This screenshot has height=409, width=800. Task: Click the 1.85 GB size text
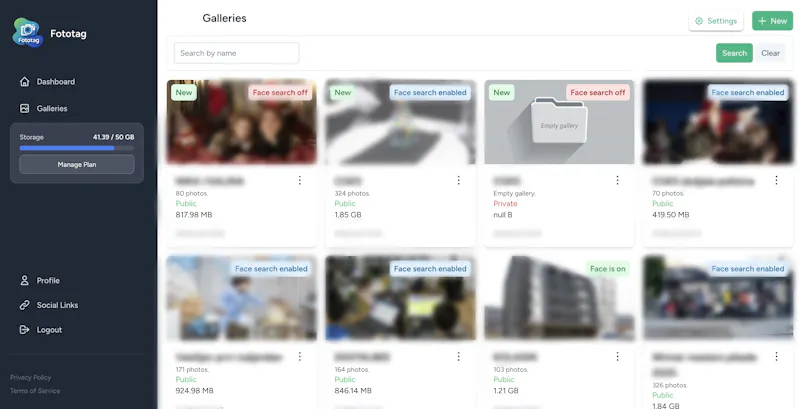pos(348,215)
